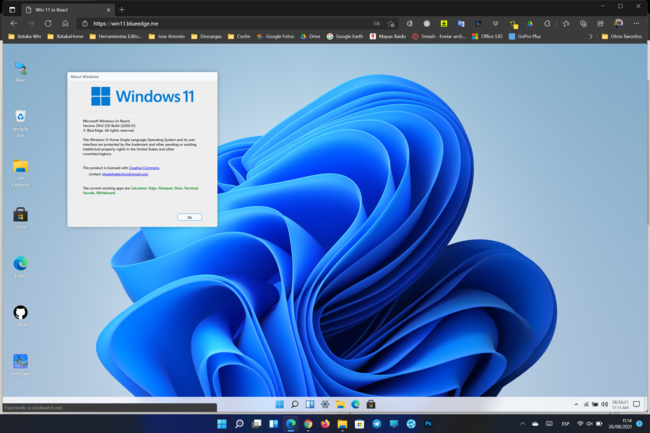Go to the browser home page
The image size is (650, 433).
(x=65, y=24)
